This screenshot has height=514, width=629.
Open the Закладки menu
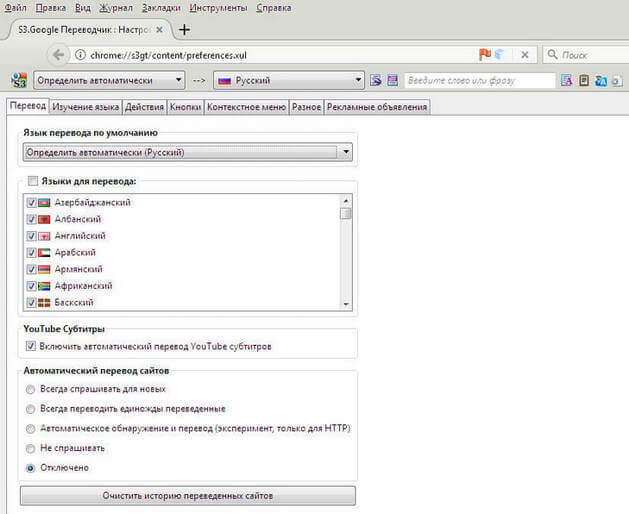point(161,8)
